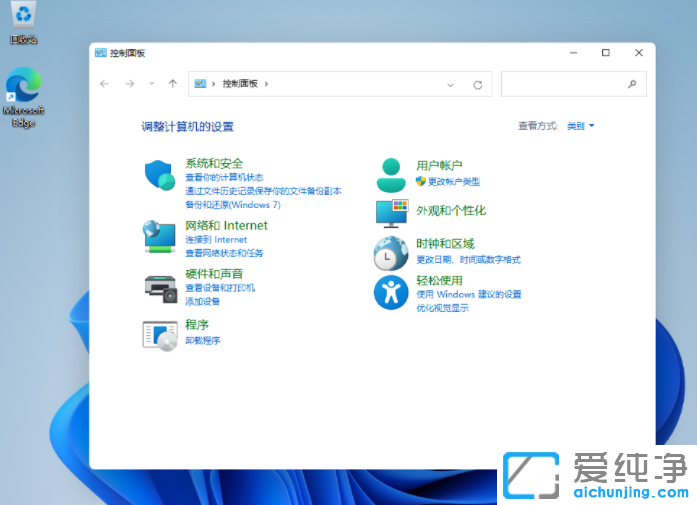
Task: Click the 控制面板 breadcrumb in address bar
Action: pyautogui.click(x=240, y=84)
